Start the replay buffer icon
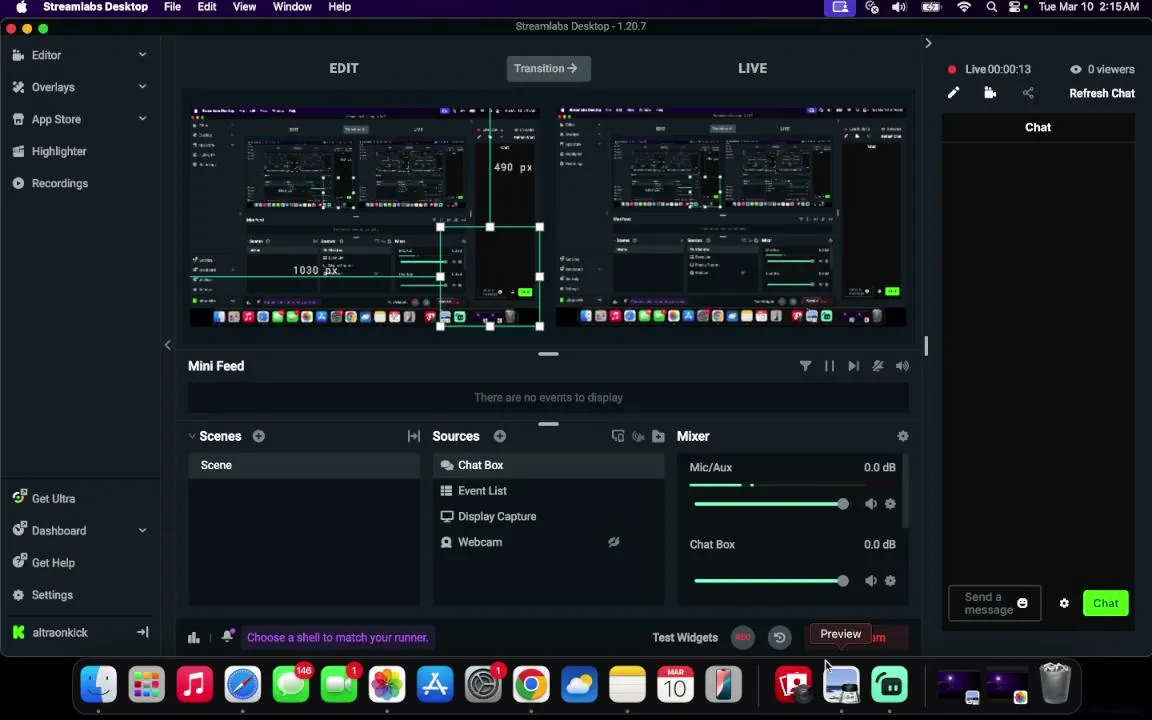The width and height of the screenshot is (1152, 720). point(780,638)
